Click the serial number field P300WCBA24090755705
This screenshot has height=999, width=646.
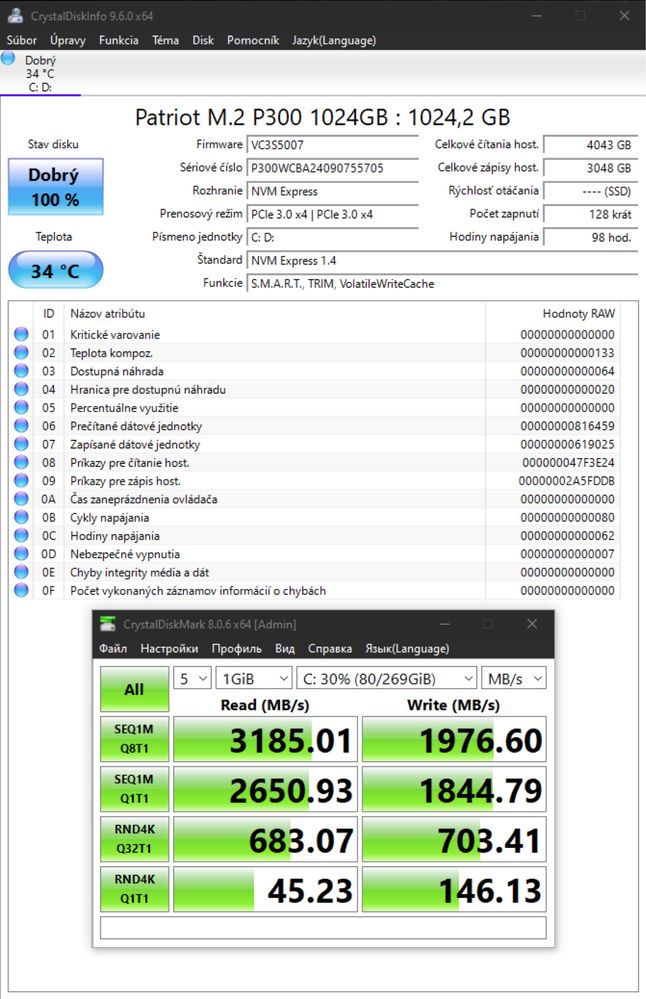pyautogui.click(x=333, y=168)
